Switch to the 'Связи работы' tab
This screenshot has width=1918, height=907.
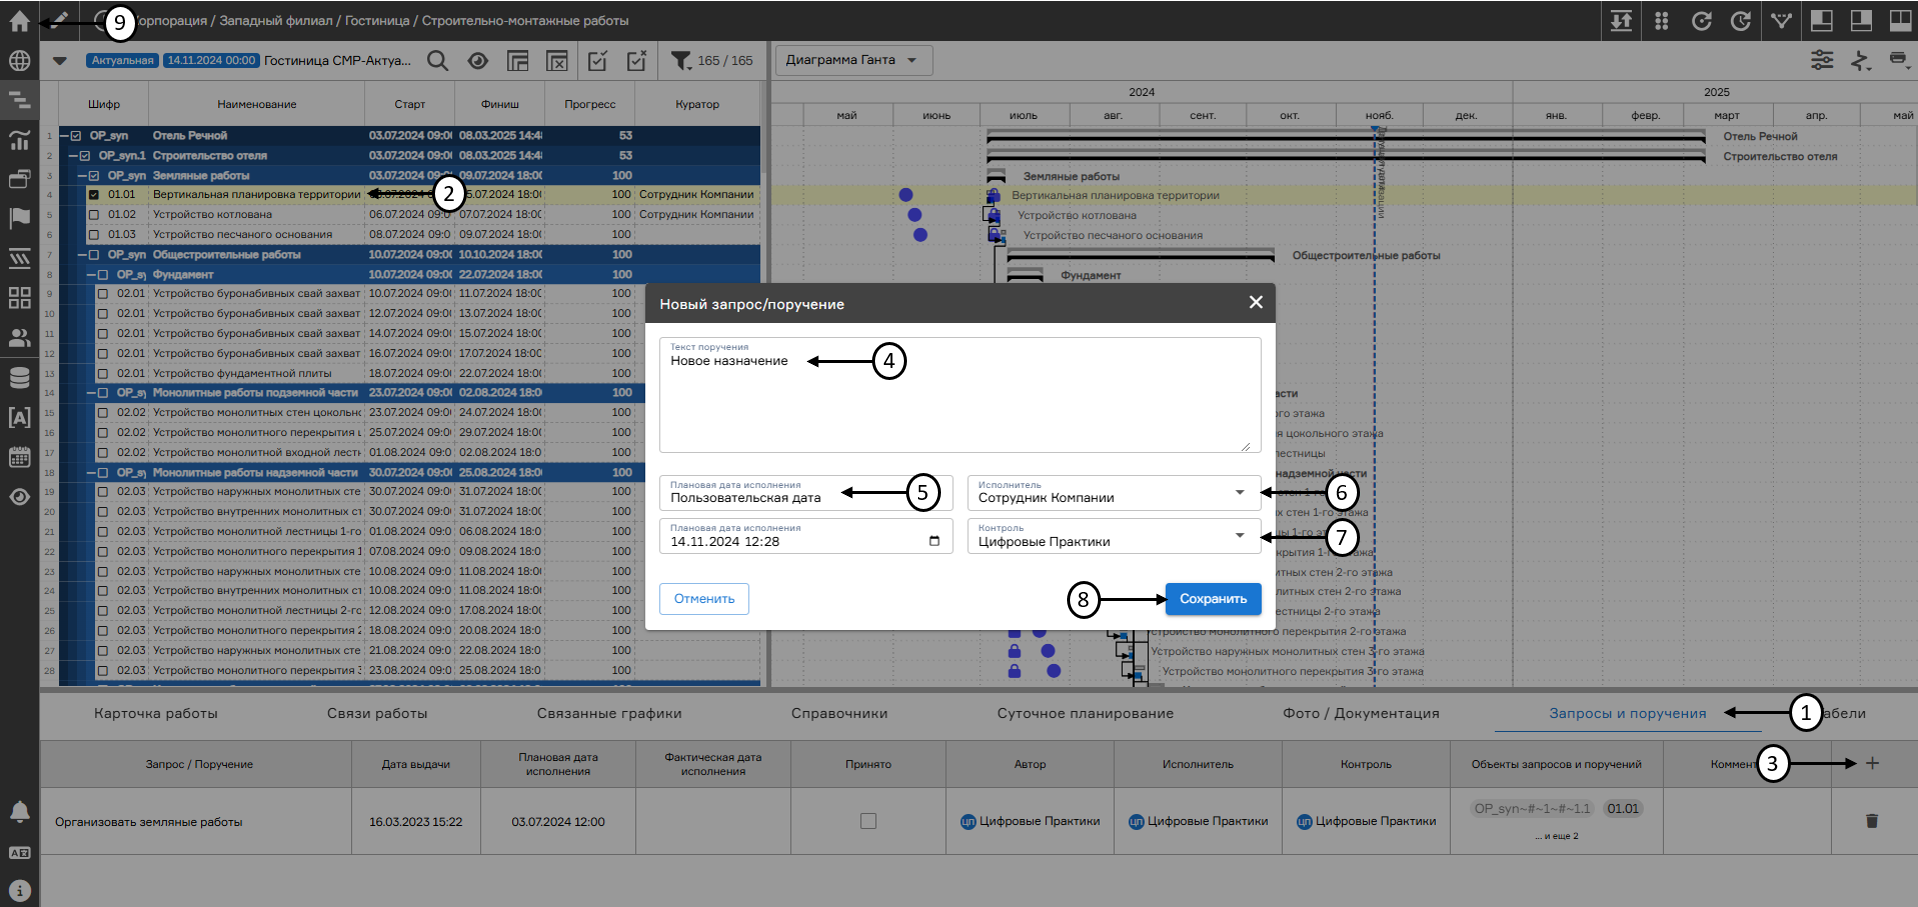point(377,713)
